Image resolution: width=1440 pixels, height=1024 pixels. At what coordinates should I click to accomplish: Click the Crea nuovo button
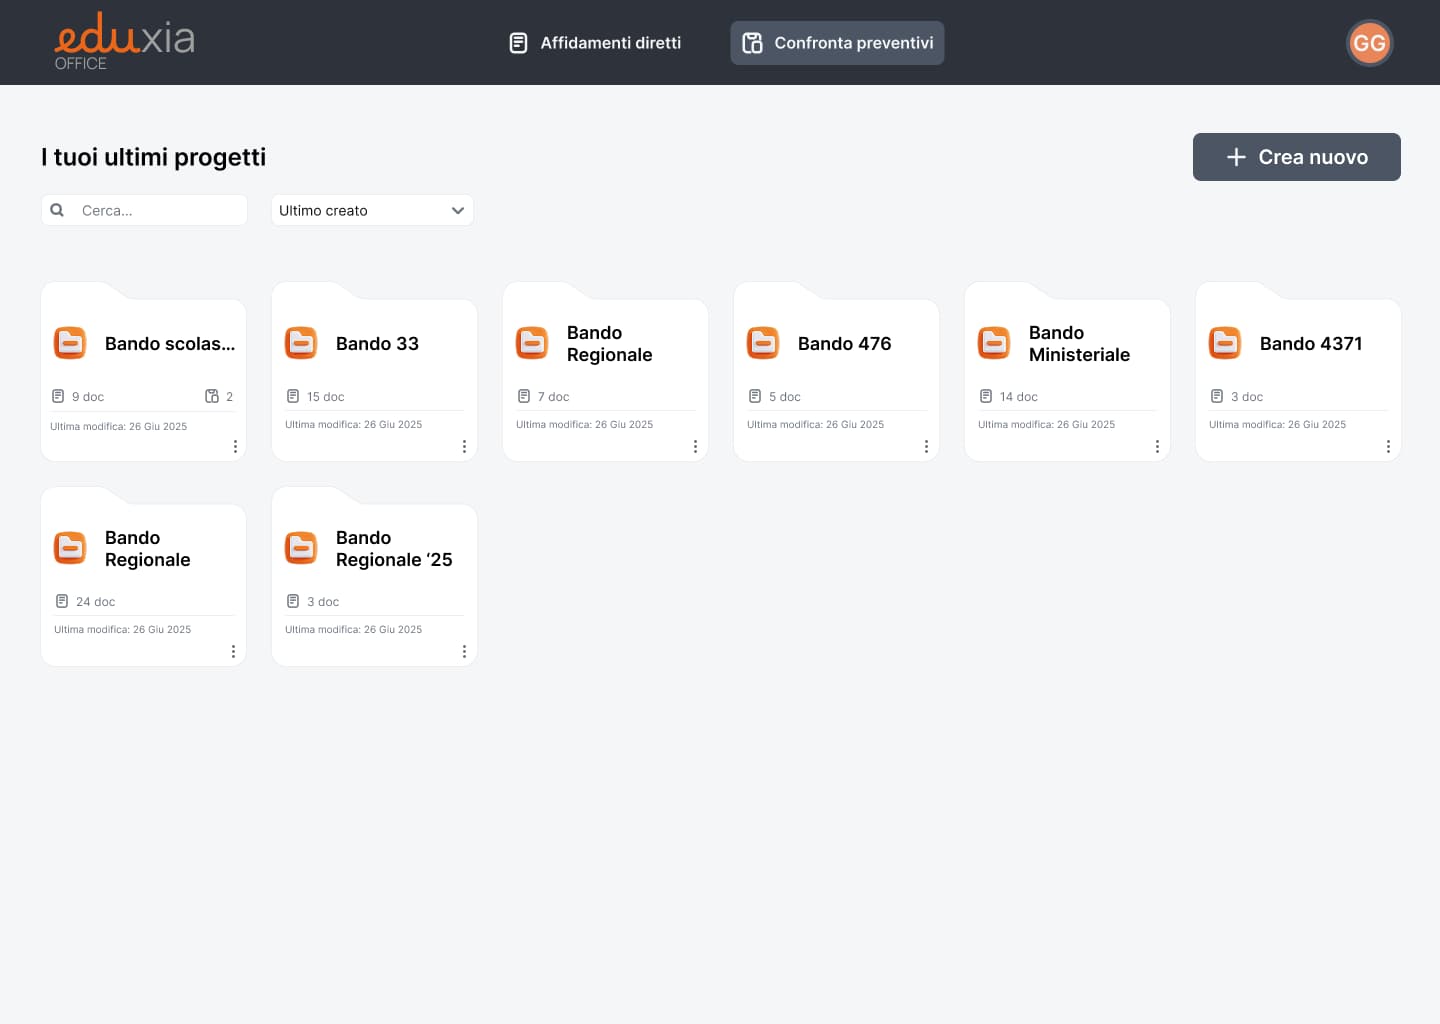tap(1296, 157)
